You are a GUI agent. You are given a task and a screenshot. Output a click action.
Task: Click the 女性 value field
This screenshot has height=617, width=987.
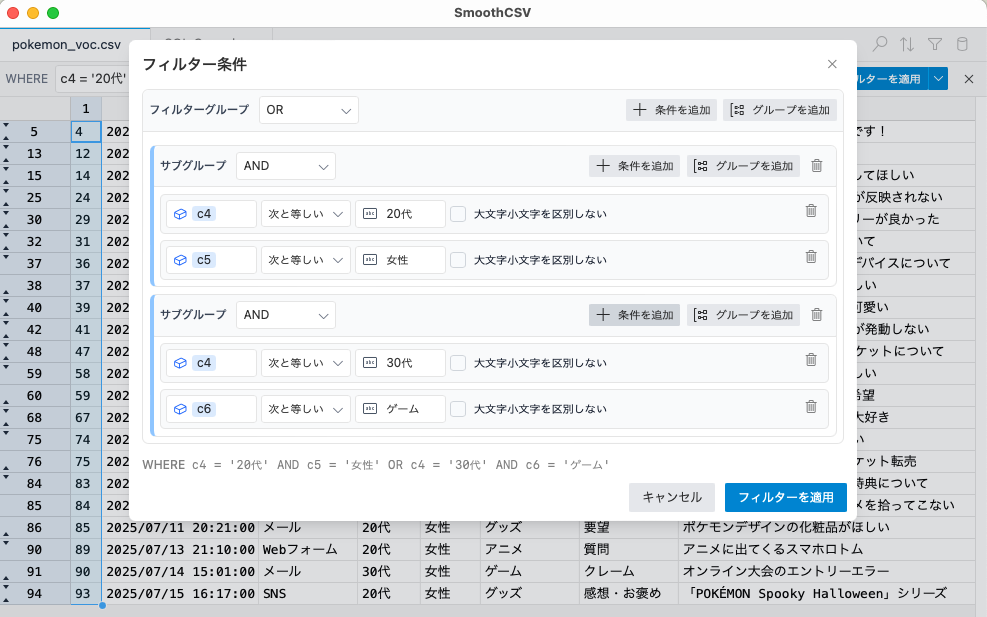click(400, 260)
